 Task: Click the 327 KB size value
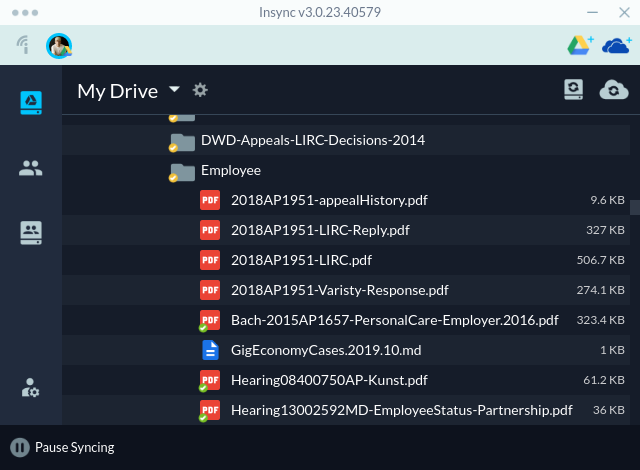[605, 230]
